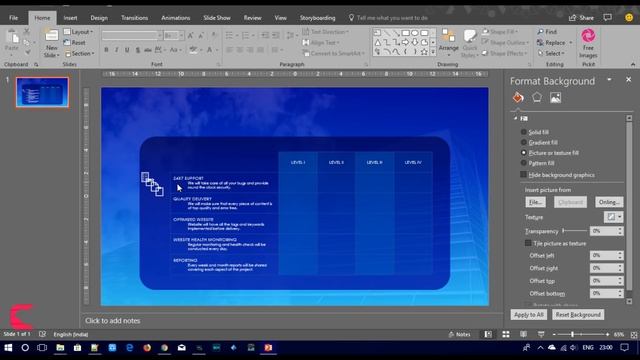Open Texture dropdown
This screenshot has height=360, width=640.
613,217
